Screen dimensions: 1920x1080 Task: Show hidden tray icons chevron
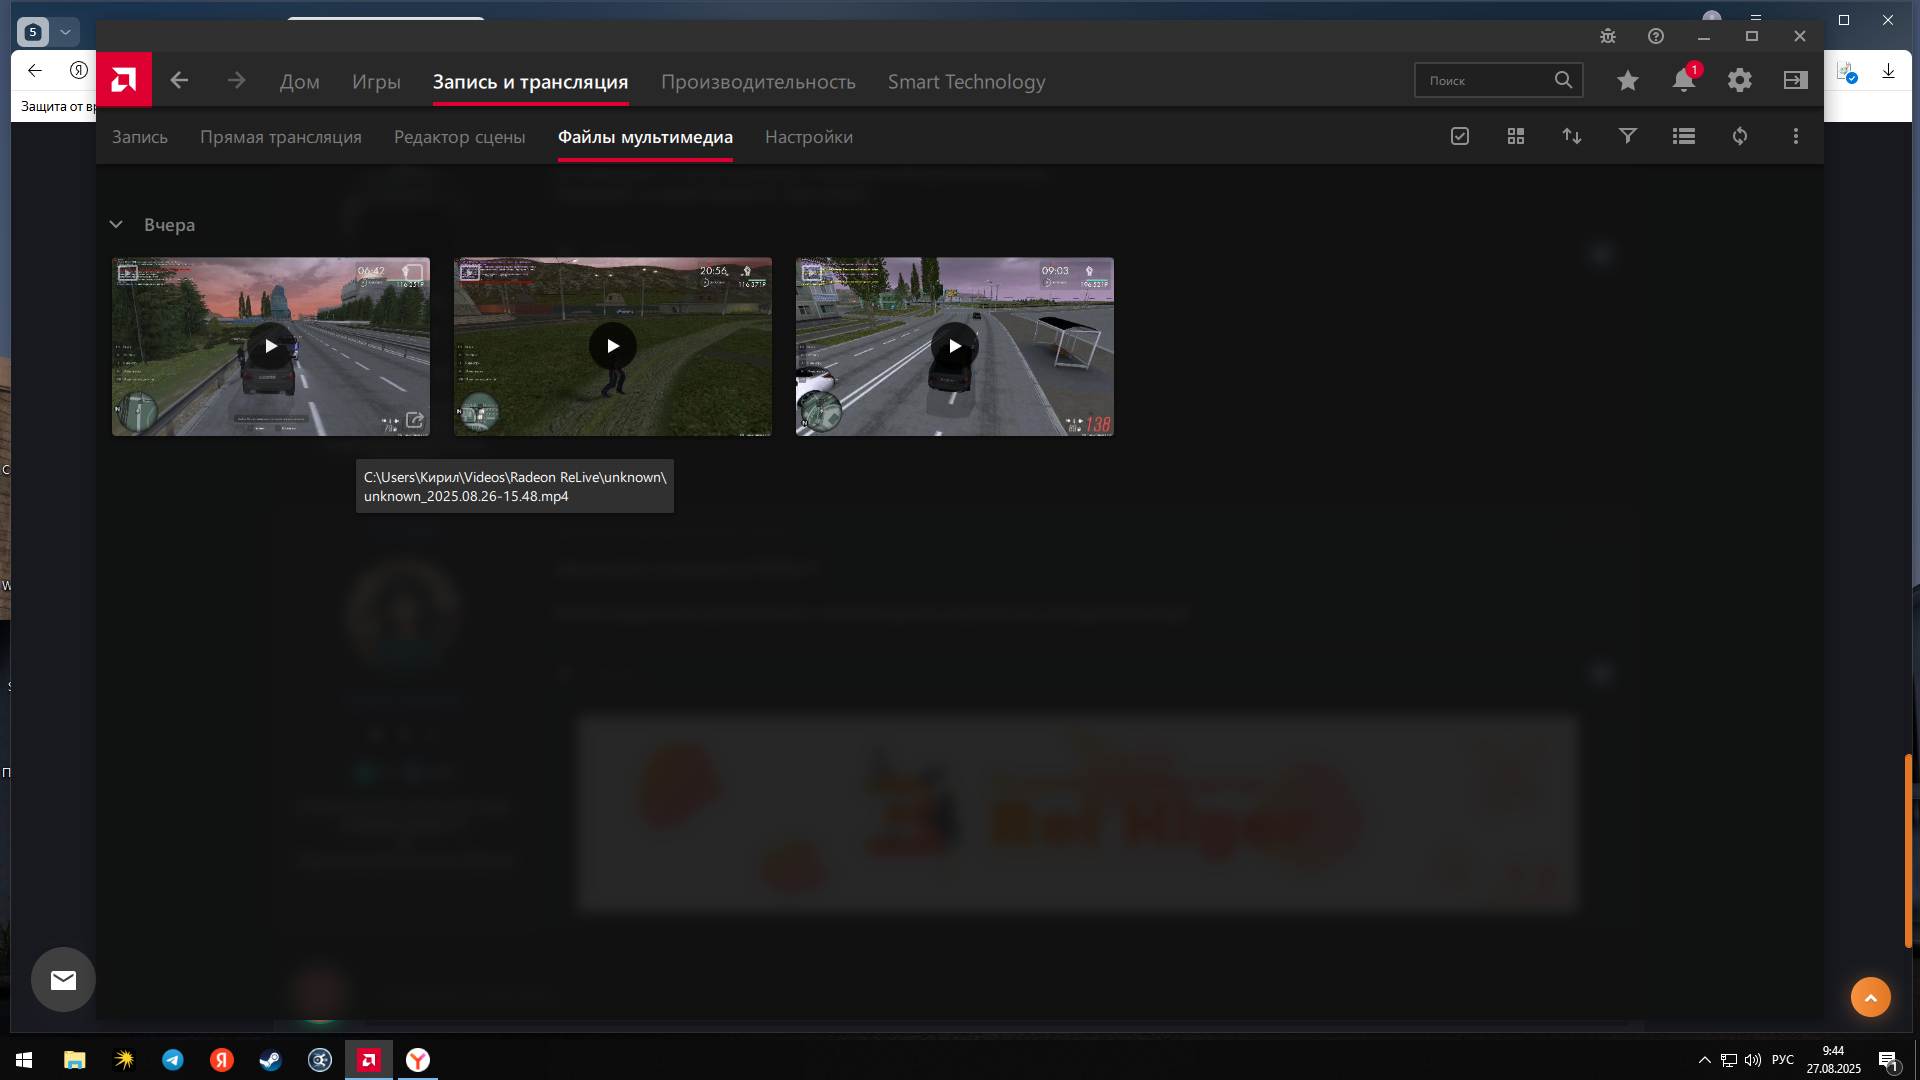pos(1704,1060)
